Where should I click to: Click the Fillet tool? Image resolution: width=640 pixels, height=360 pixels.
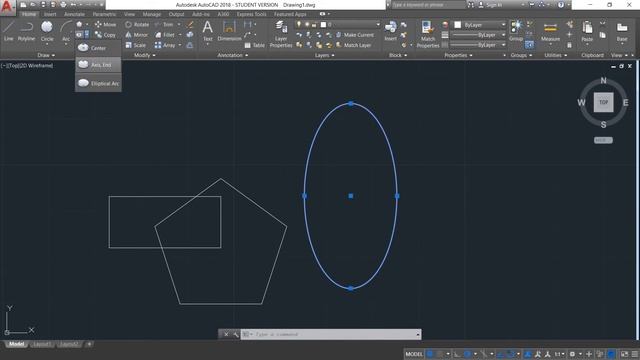(x=165, y=35)
